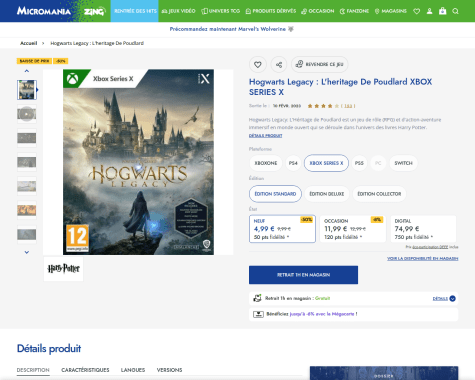Click the Harry Potter brand logo
Image resolution: width=475 pixels, height=380 pixels.
click(63, 269)
